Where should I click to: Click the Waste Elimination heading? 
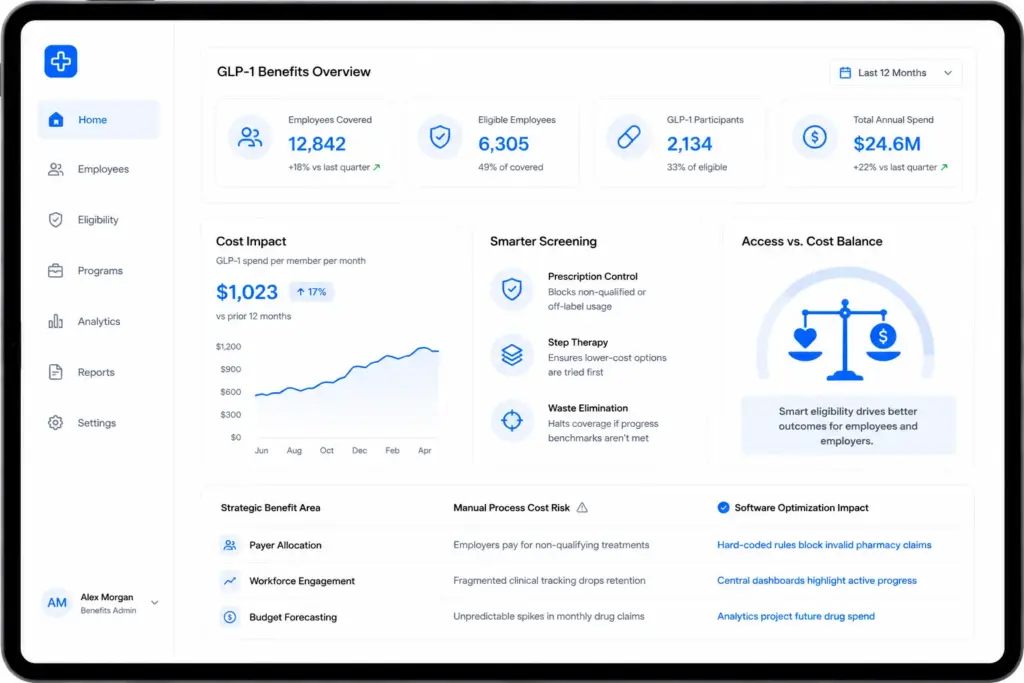coord(588,408)
